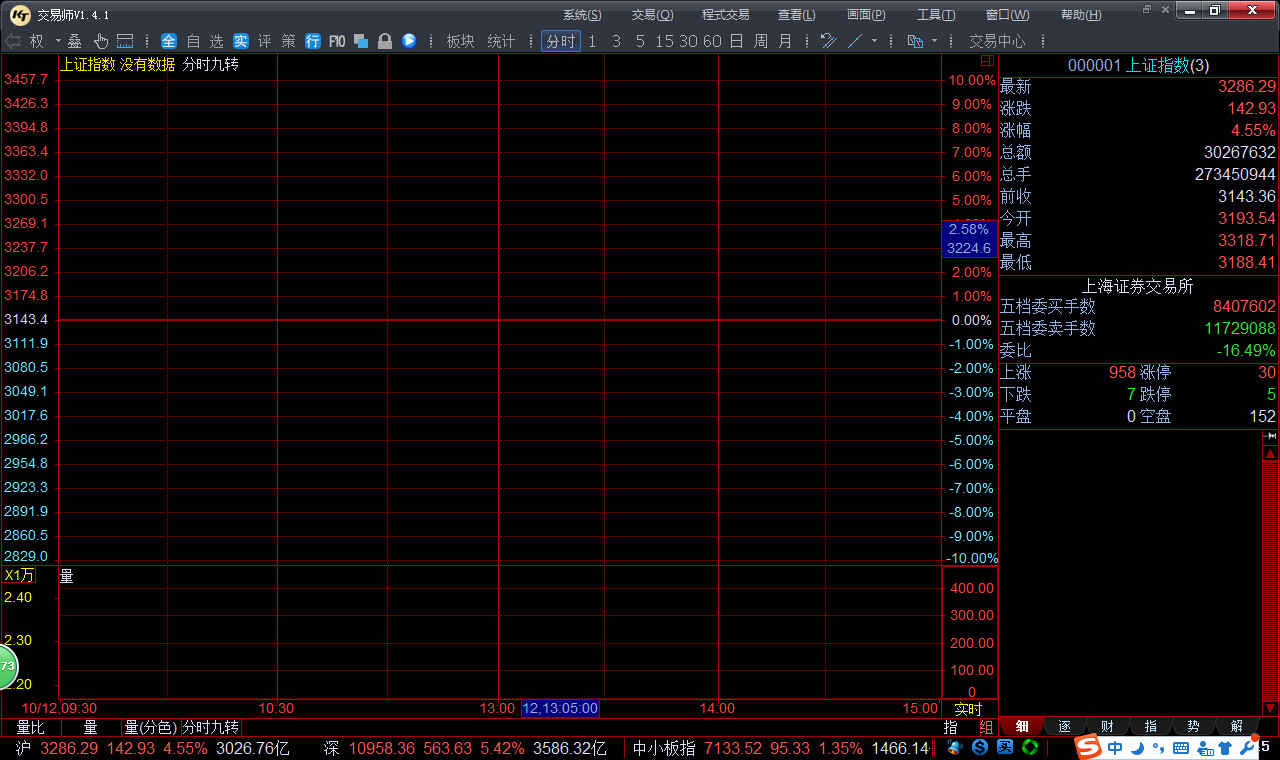Expand the 权 dropdown arrow
The width and height of the screenshot is (1280, 760).
click(x=57, y=41)
